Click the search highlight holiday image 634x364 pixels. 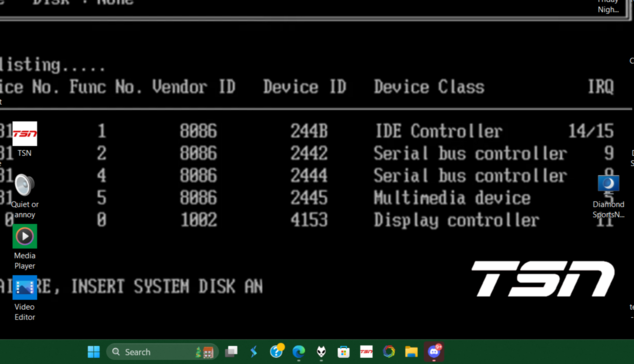pyautogui.click(x=205, y=352)
